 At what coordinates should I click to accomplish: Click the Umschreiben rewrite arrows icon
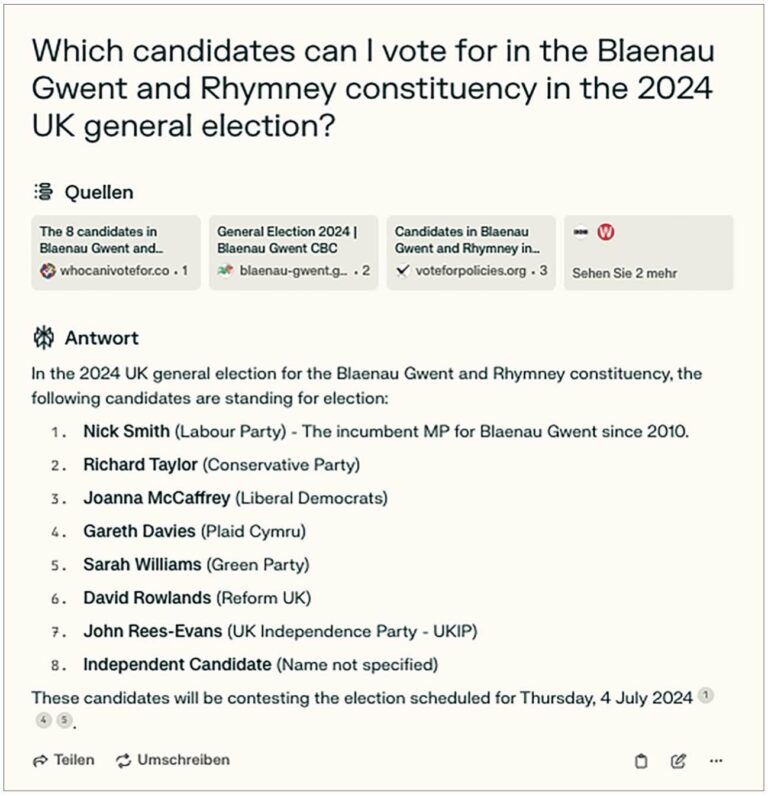click(123, 760)
